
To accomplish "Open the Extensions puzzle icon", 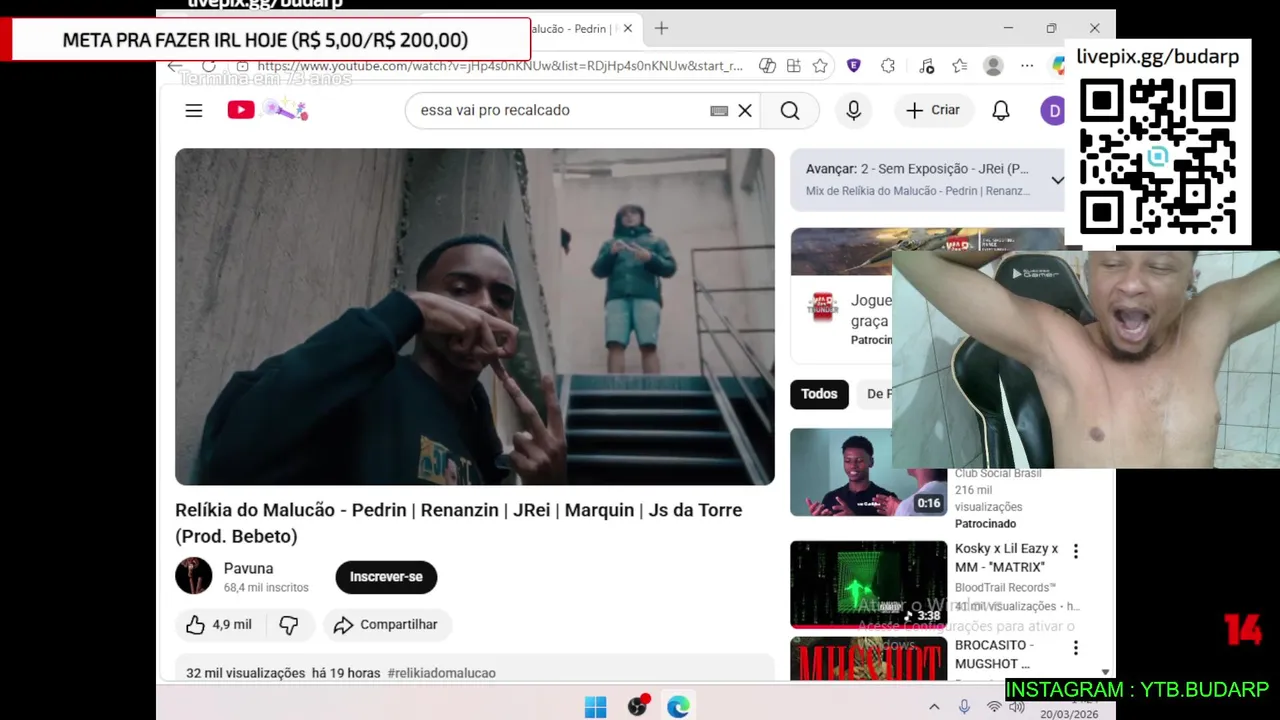I will click(x=888, y=66).
